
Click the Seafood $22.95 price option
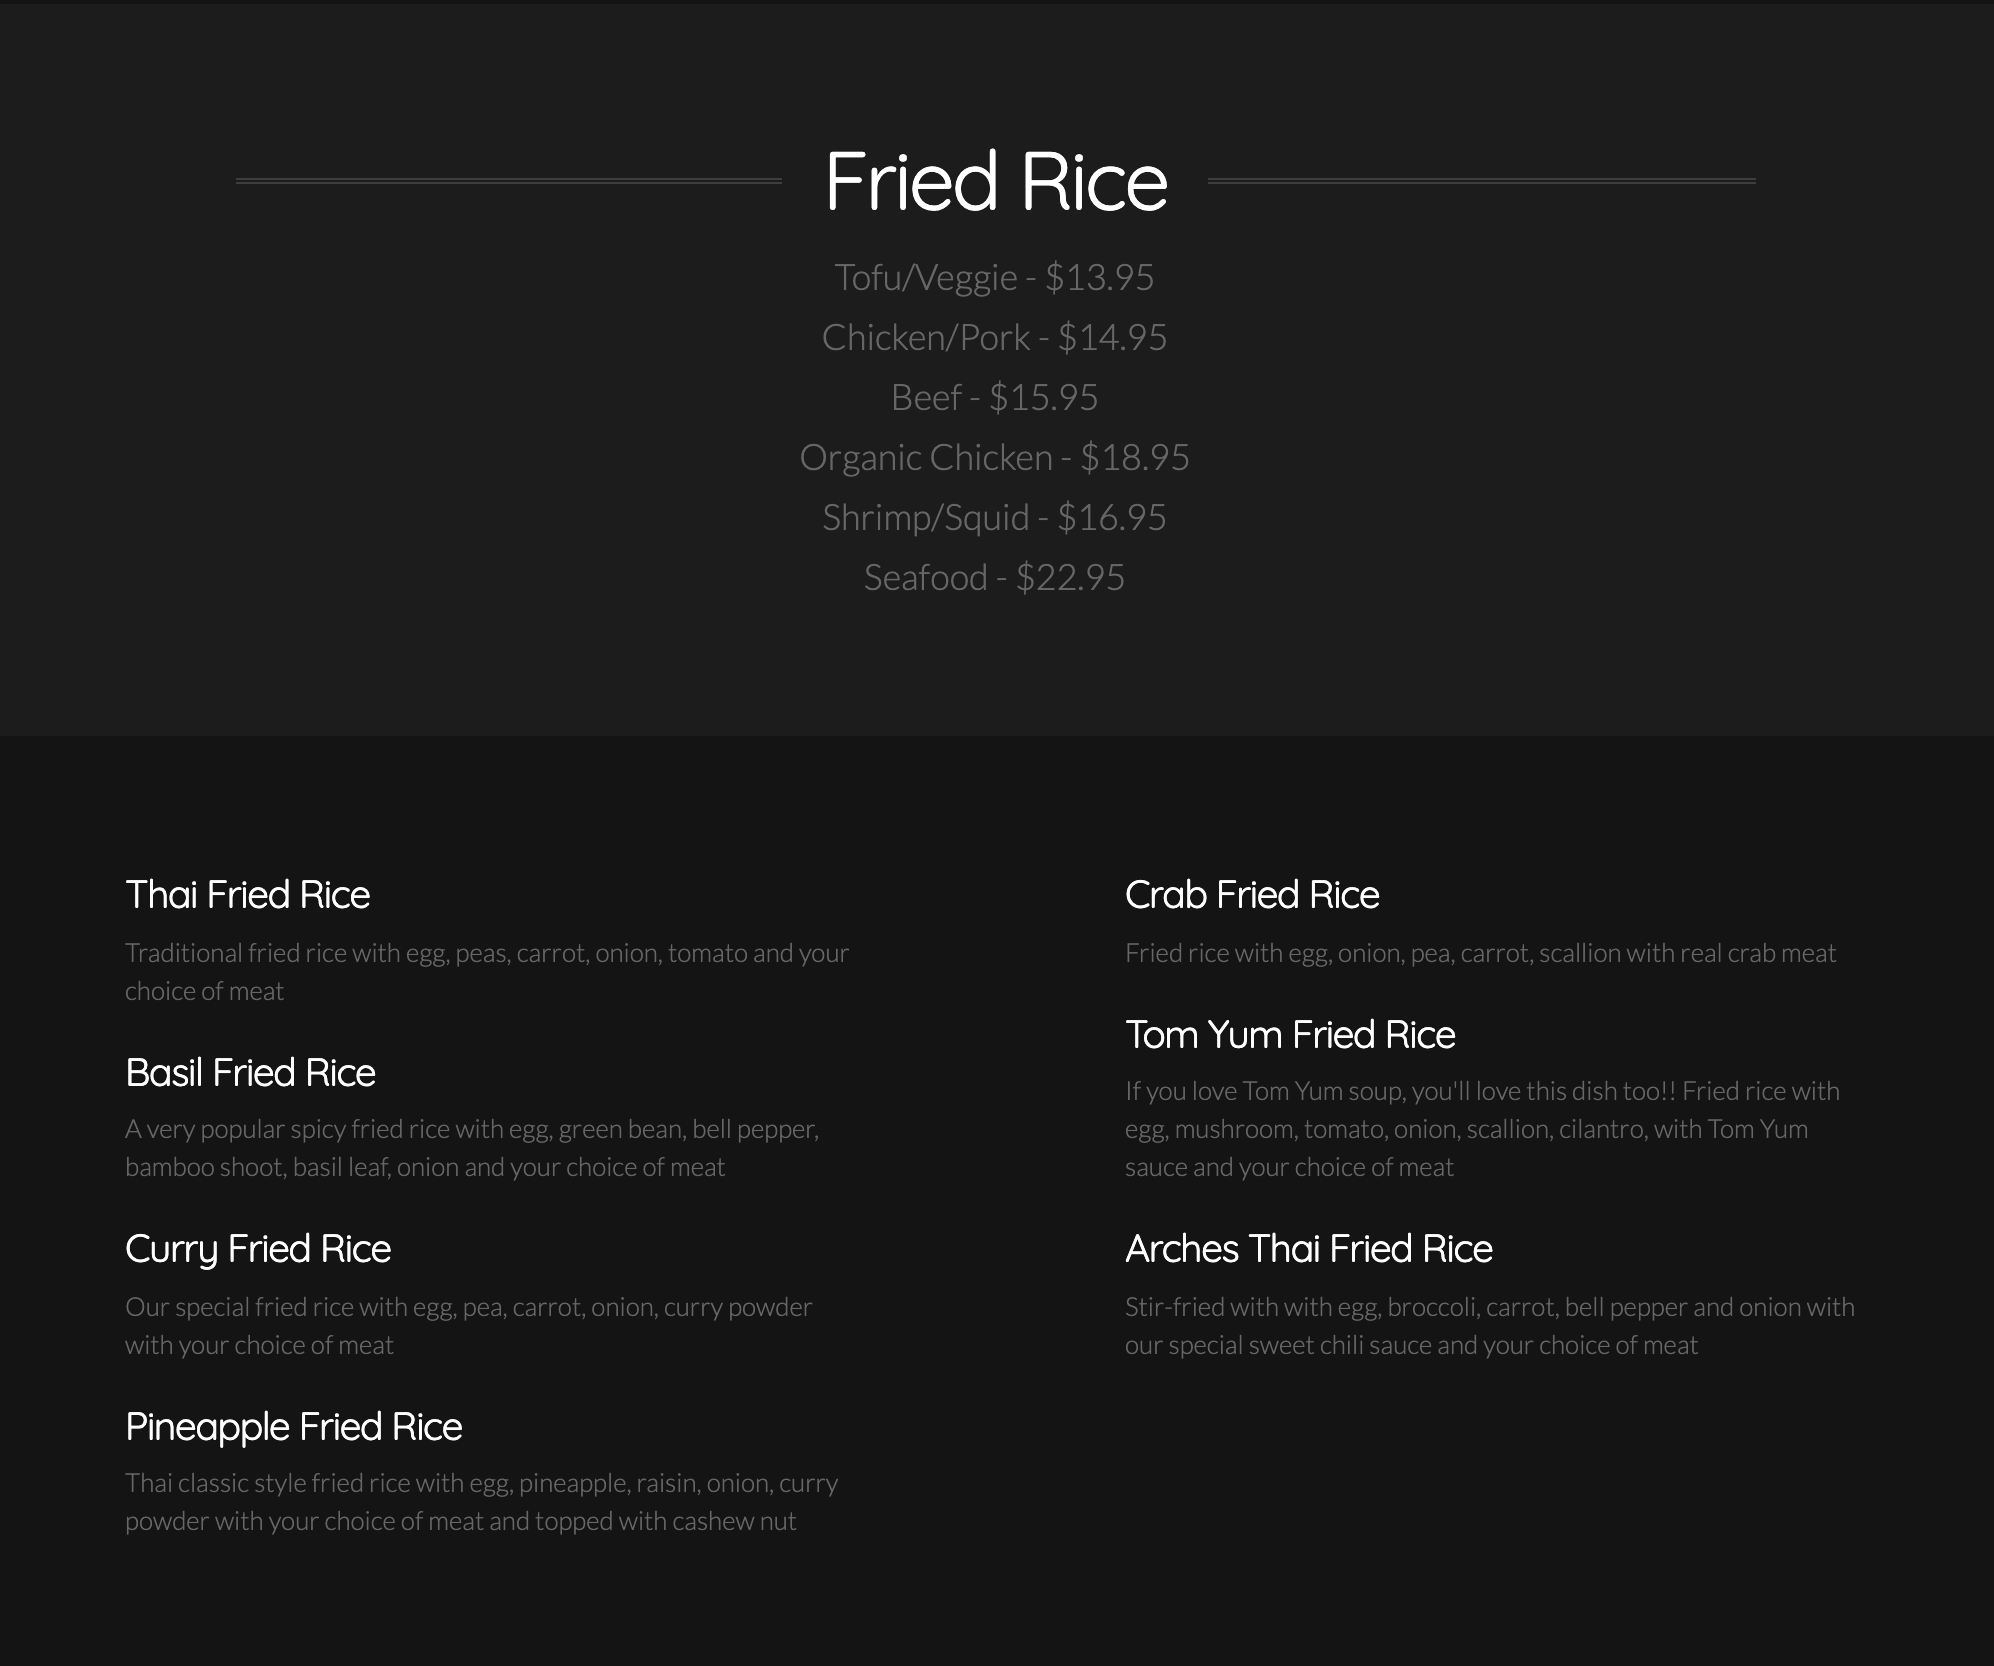tap(994, 577)
